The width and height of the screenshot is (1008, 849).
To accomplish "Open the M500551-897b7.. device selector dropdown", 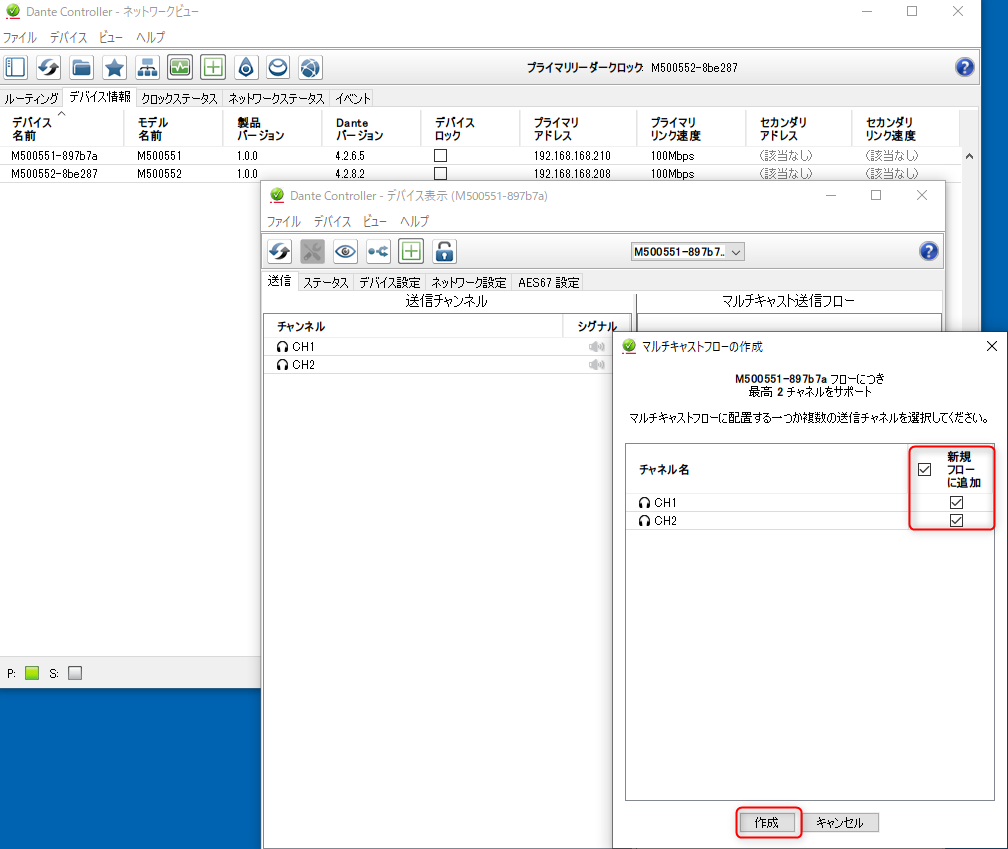I will 688,252.
